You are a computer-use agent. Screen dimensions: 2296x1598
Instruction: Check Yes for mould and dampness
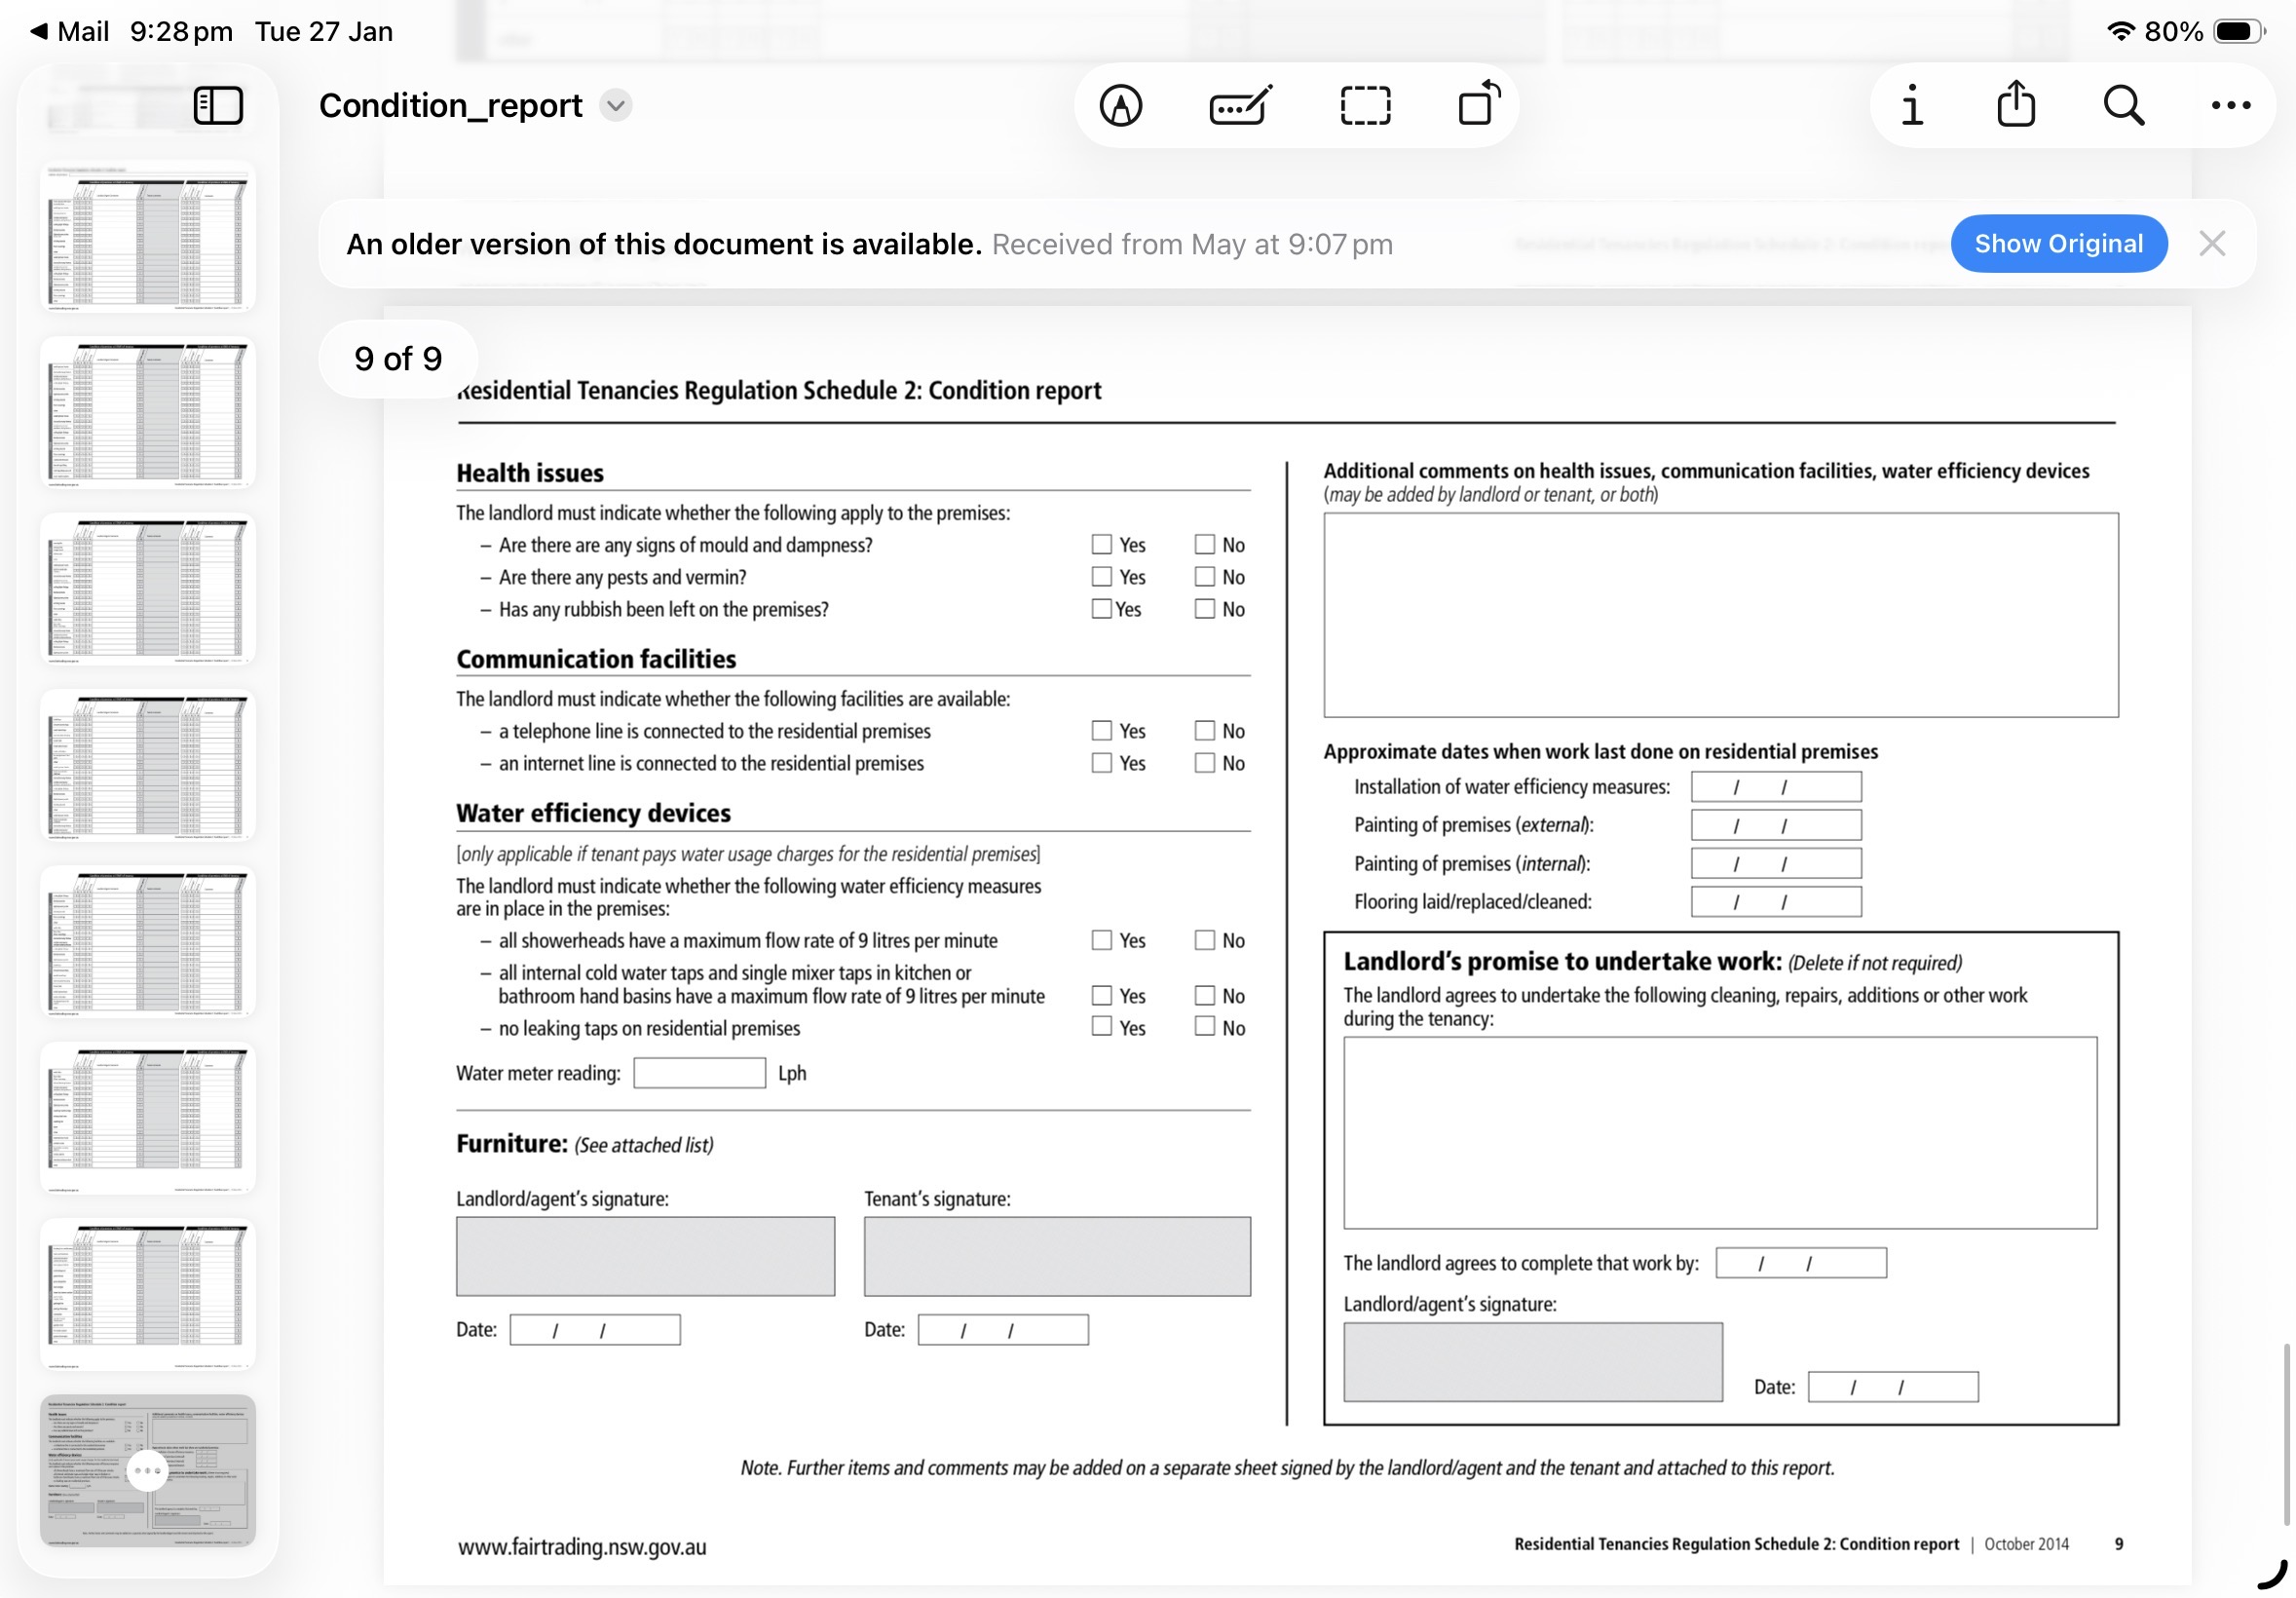[x=1101, y=544]
